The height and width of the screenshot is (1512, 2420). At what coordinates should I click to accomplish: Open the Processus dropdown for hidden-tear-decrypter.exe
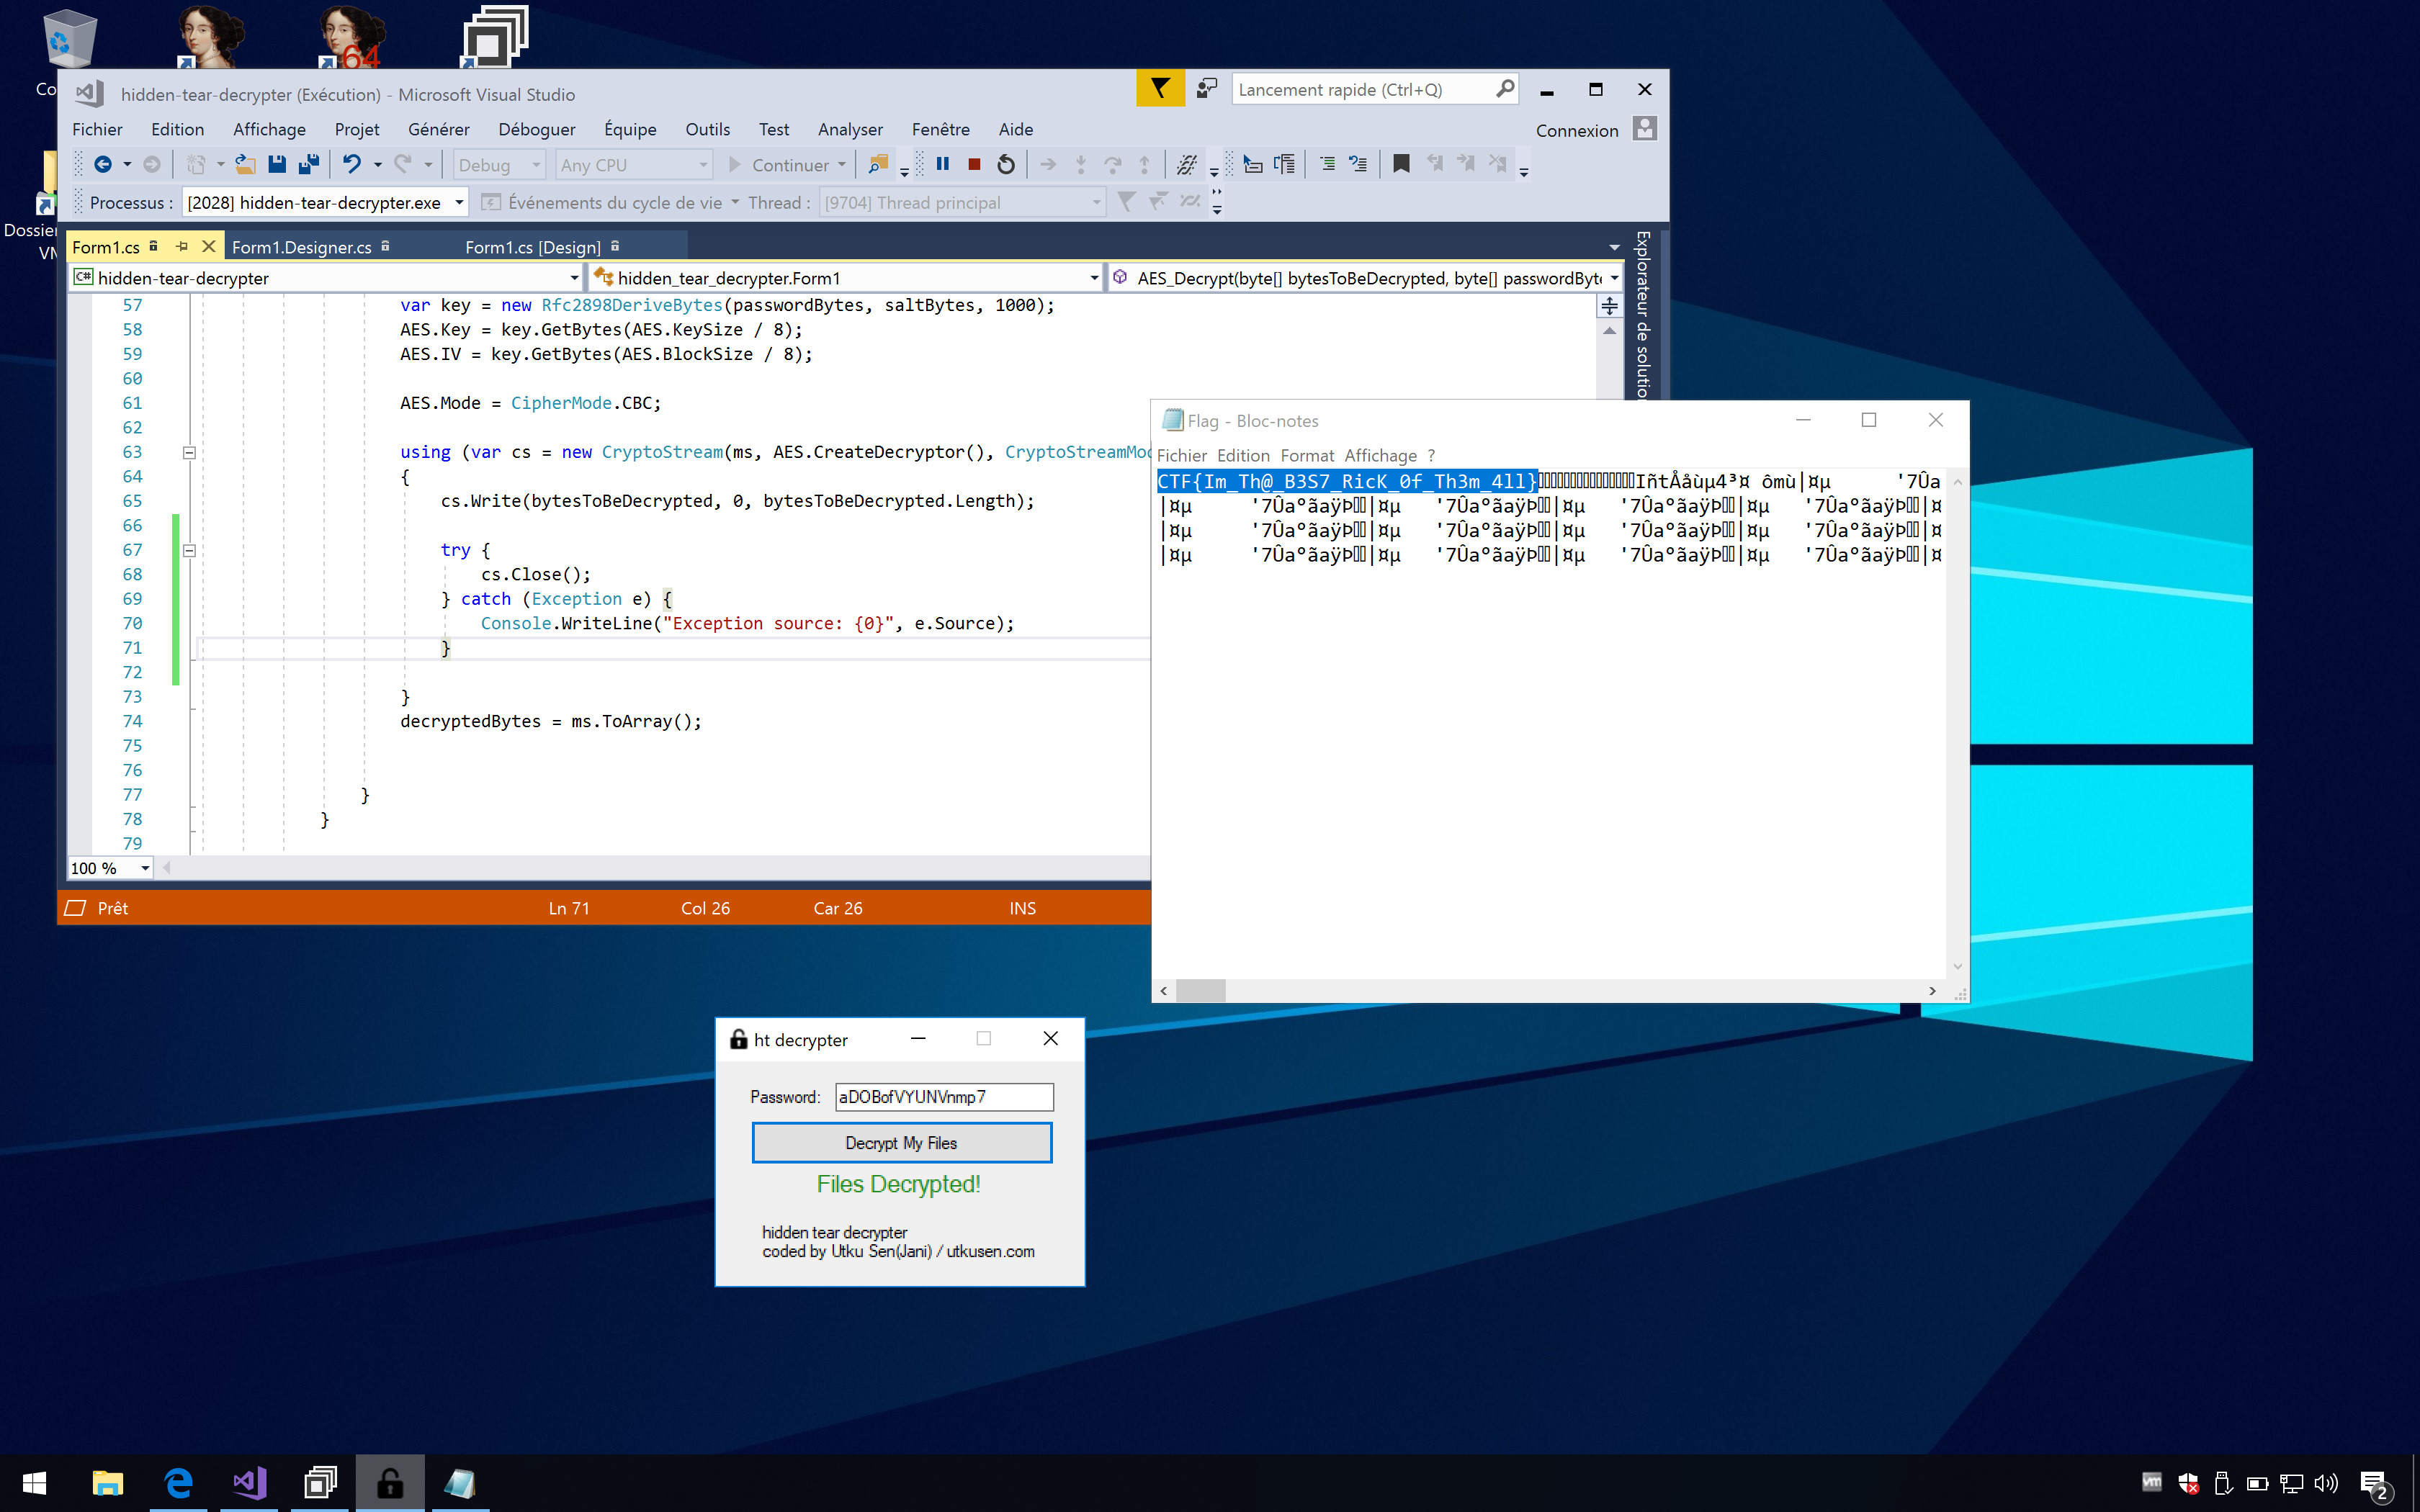click(326, 203)
